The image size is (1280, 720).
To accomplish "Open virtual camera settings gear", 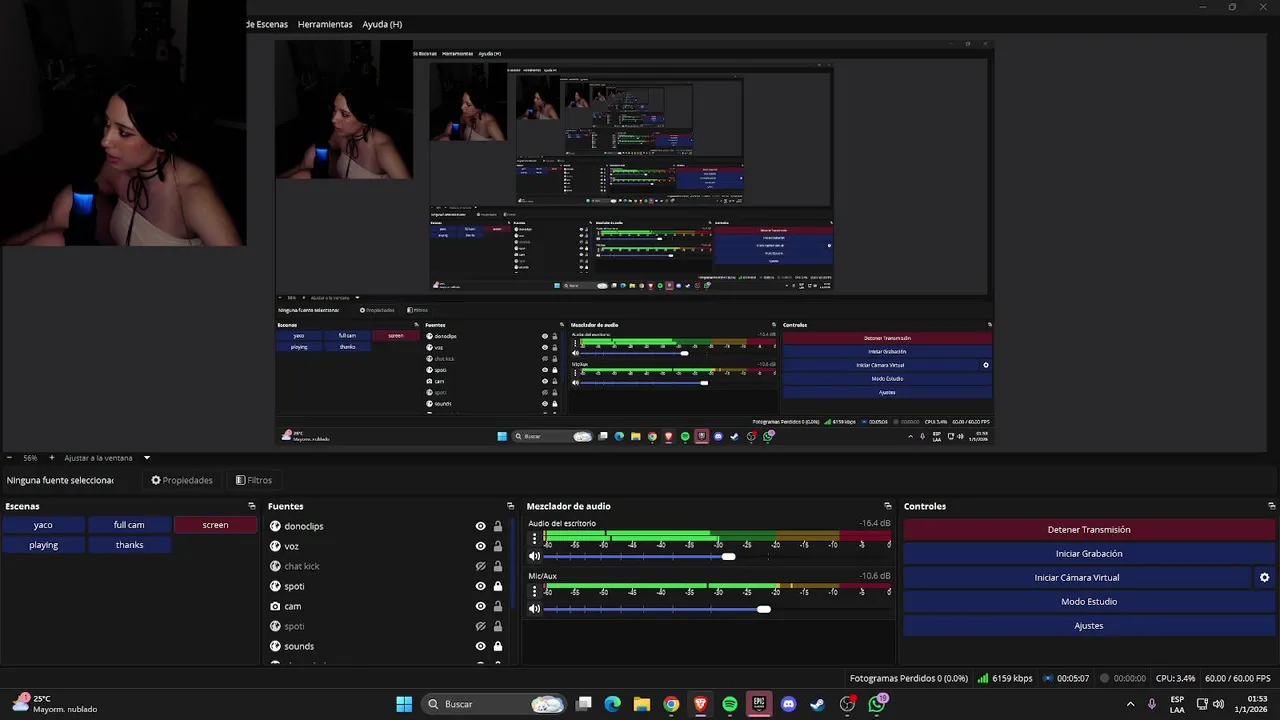I will click(1264, 577).
